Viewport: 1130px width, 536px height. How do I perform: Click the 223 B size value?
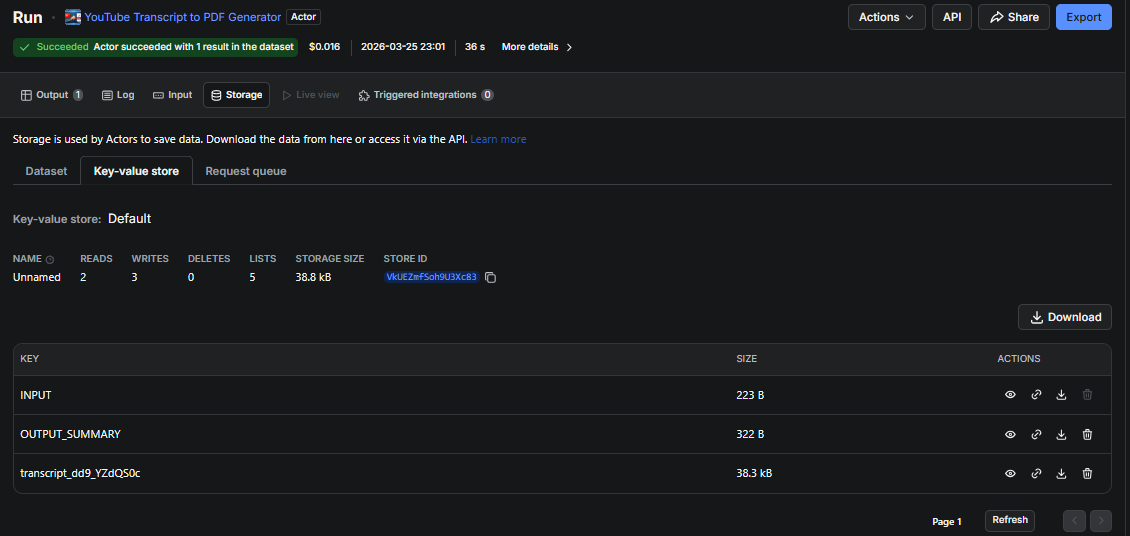749,396
